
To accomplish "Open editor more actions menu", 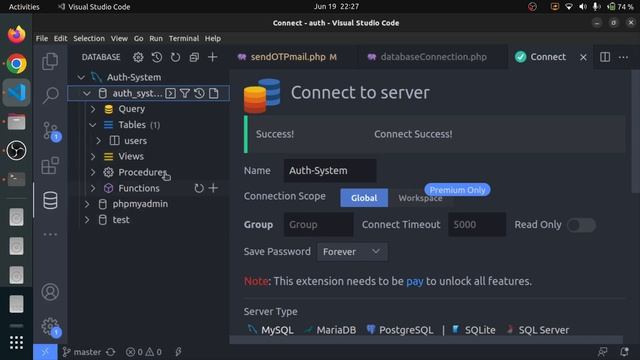I will point(623,57).
